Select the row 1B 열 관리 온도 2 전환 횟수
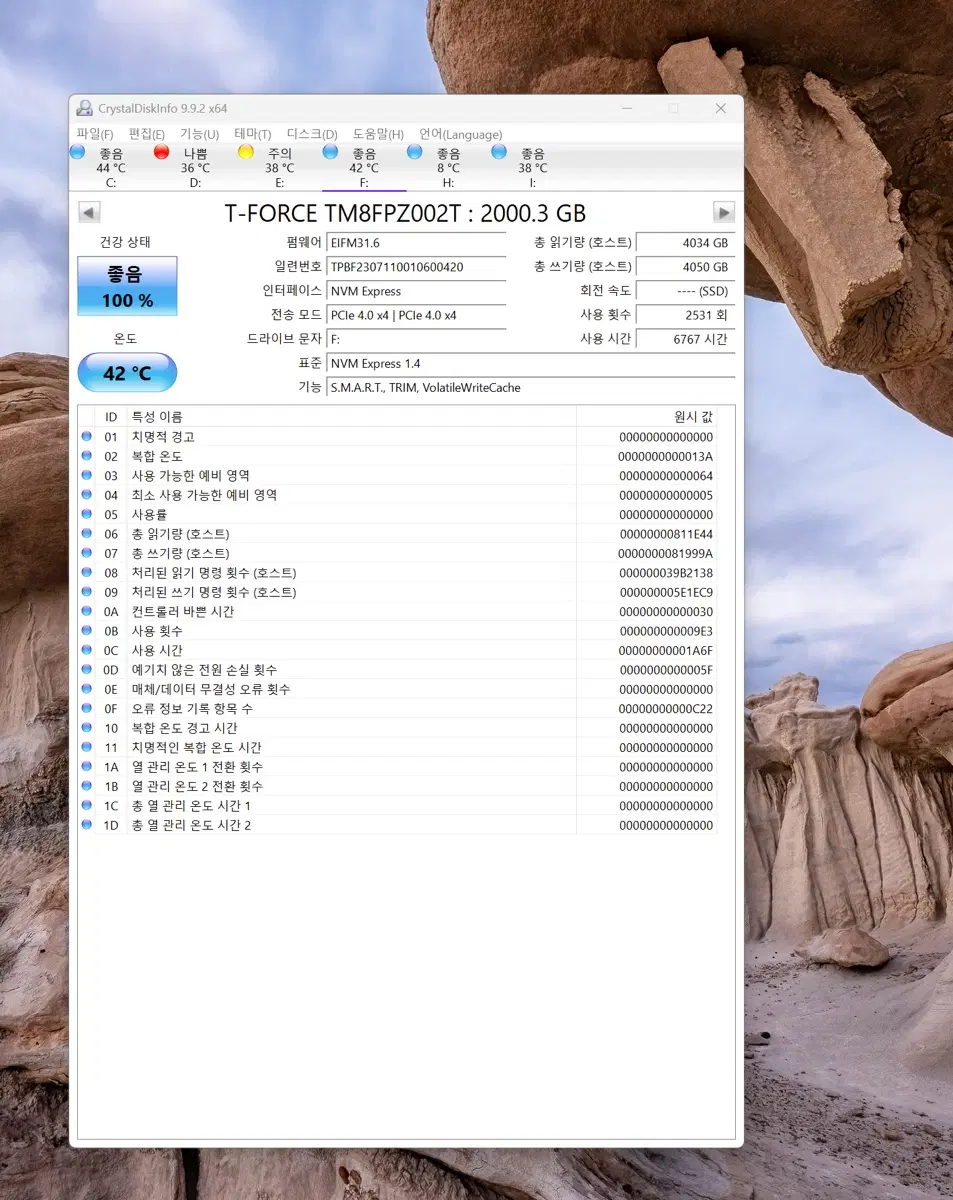The height and width of the screenshot is (1200, 953). (397, 786)
